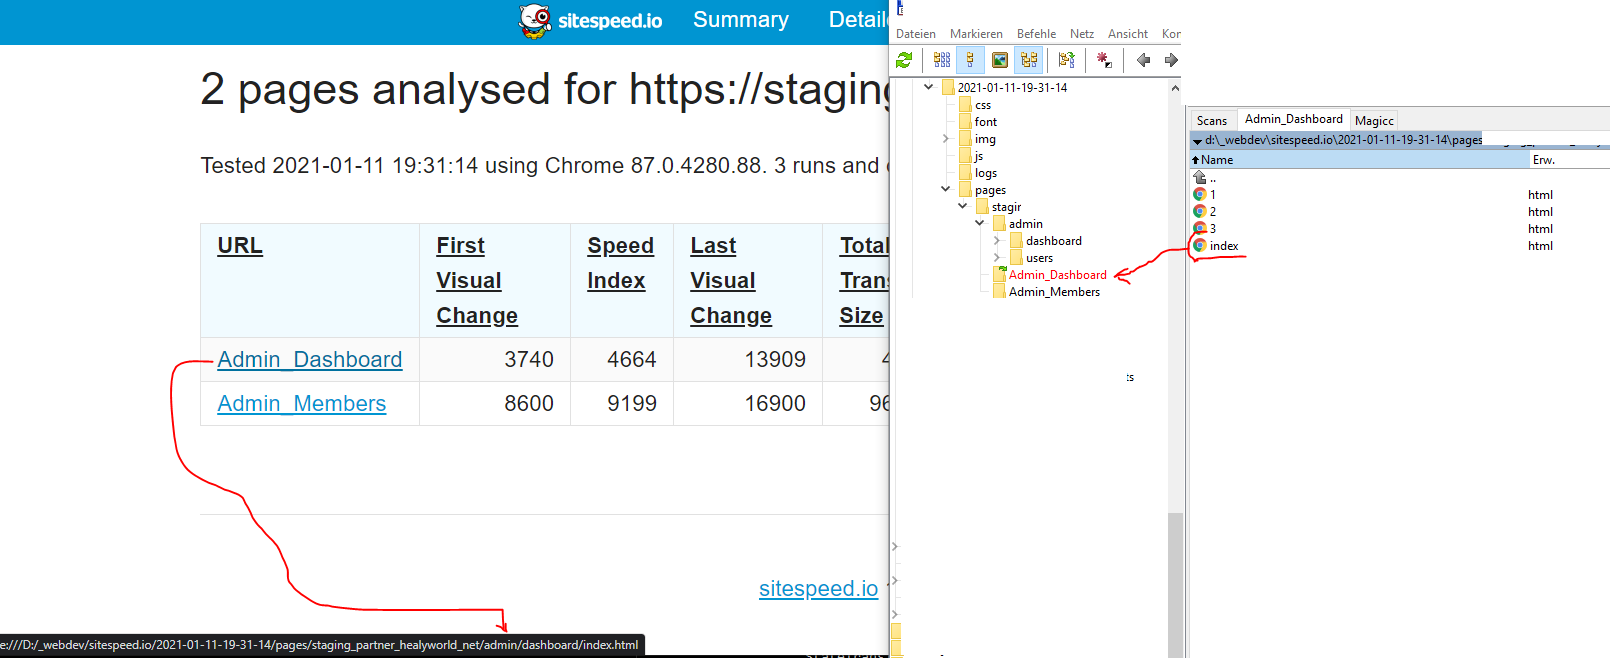Expand the dashboard folder in tree
Screen dimensions: 1610x658
coord(997,241)
